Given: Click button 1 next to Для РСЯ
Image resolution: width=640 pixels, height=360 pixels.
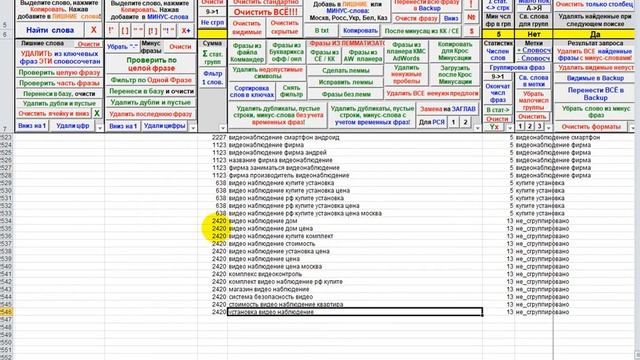Looking at the screenshot, I should [453, 122].
